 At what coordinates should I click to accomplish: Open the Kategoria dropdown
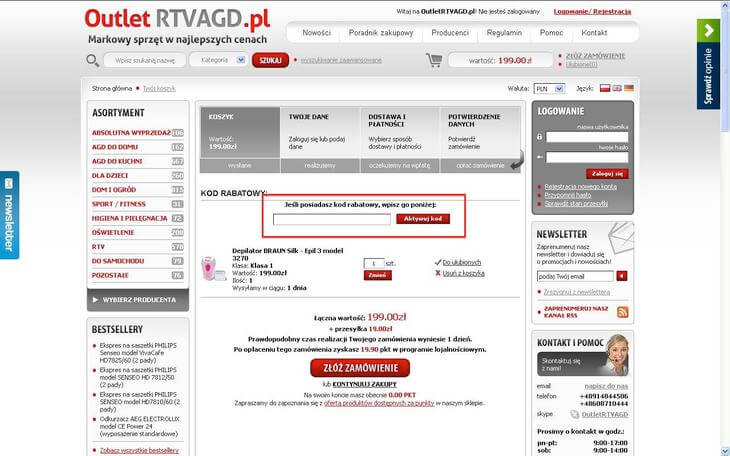[x=219, y=60]
